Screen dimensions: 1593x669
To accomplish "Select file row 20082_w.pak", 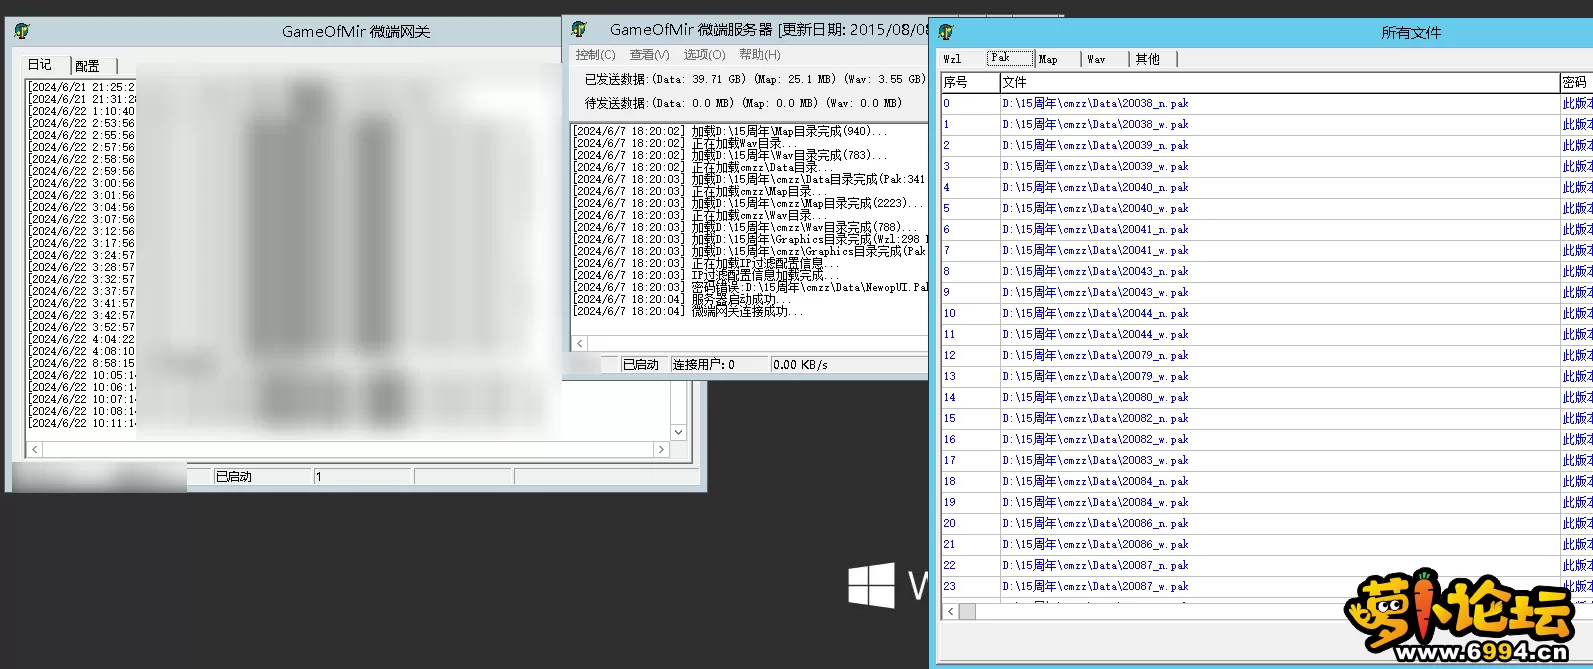I will [x=1266, y=439].
